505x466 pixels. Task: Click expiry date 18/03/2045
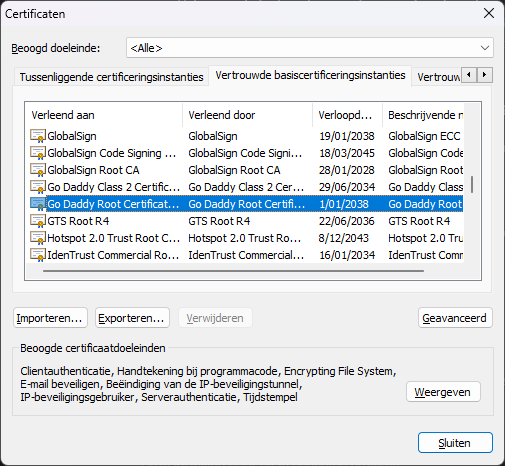tap(347, 153)
